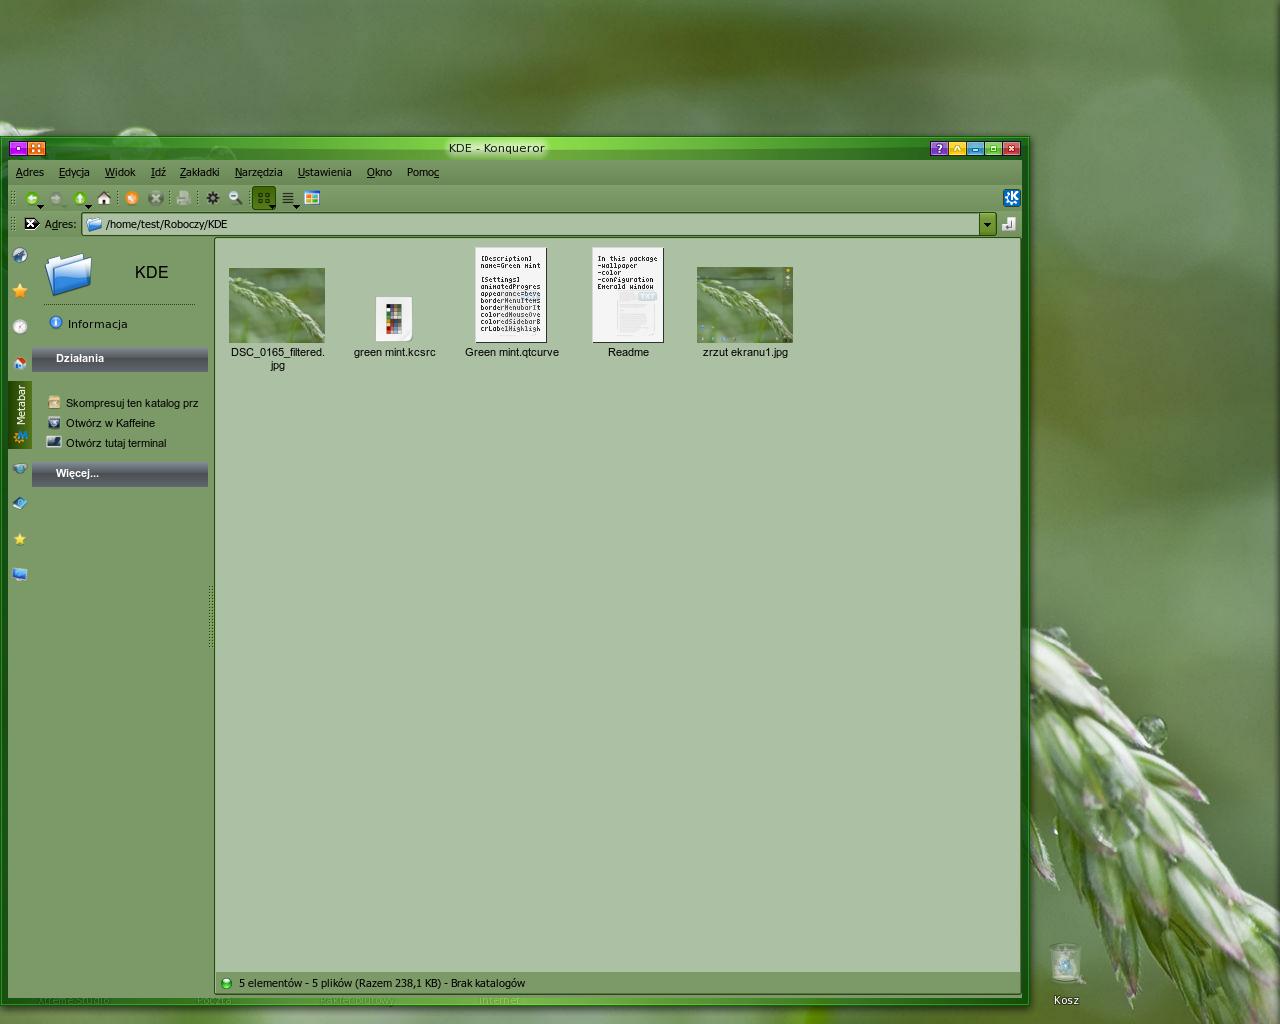Click the address field with /home/test/Roboczy/KDE
The image size is (1280, 1024).
(531, 224)
